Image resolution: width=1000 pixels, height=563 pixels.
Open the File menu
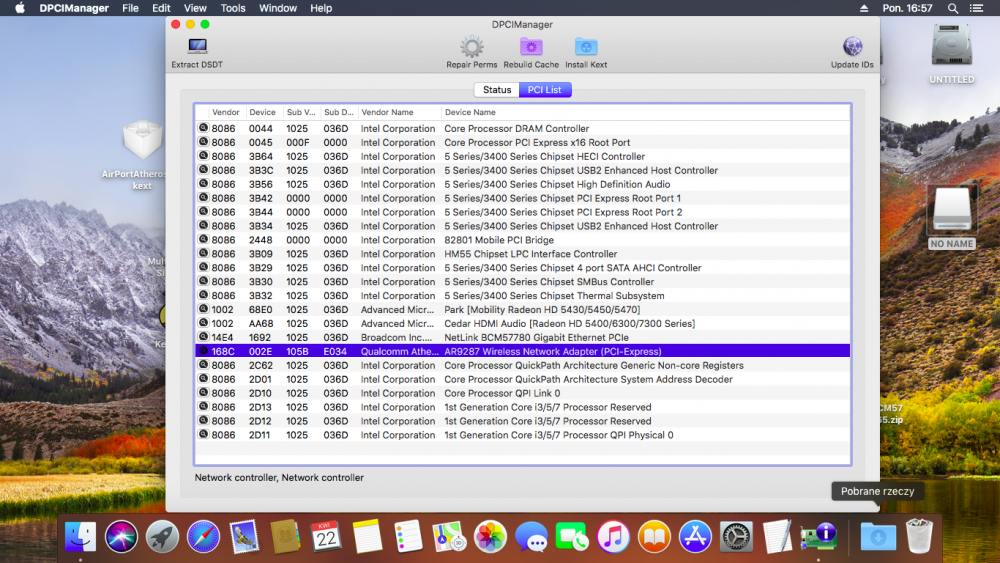click(x=130, y=8)
